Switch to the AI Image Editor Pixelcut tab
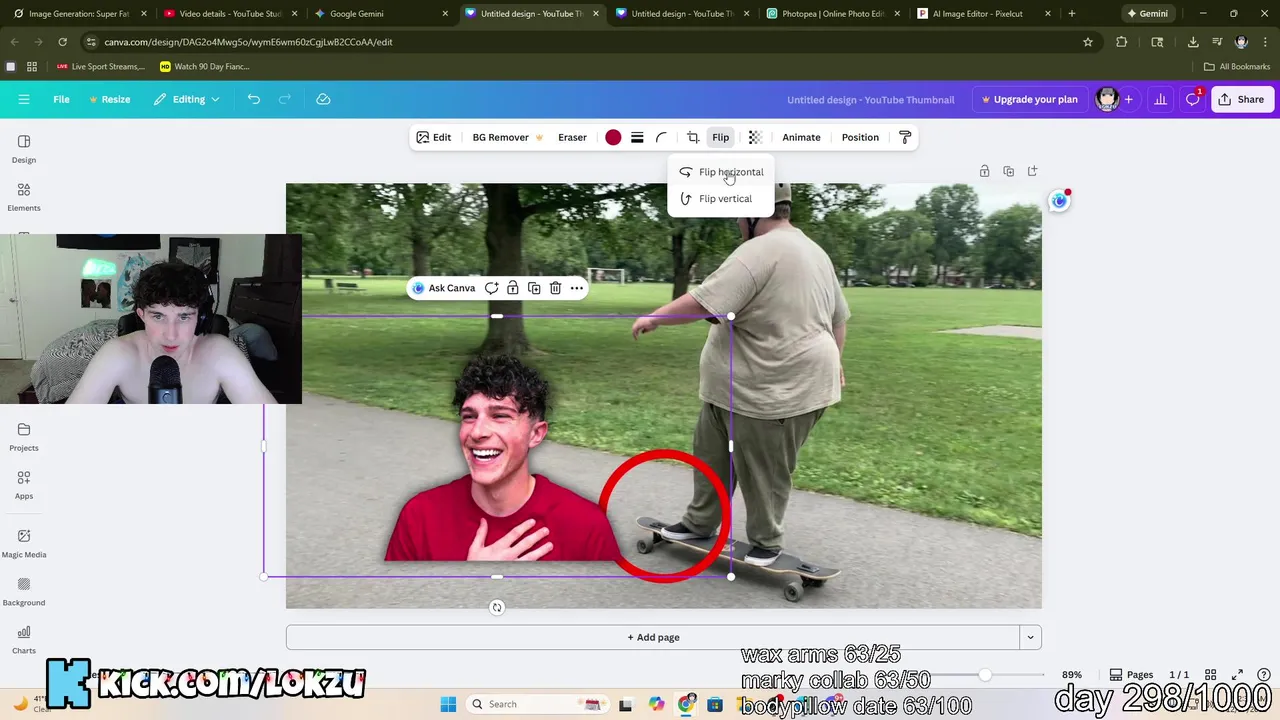Screen dimensions: 1280x720 tap(984, 14)
